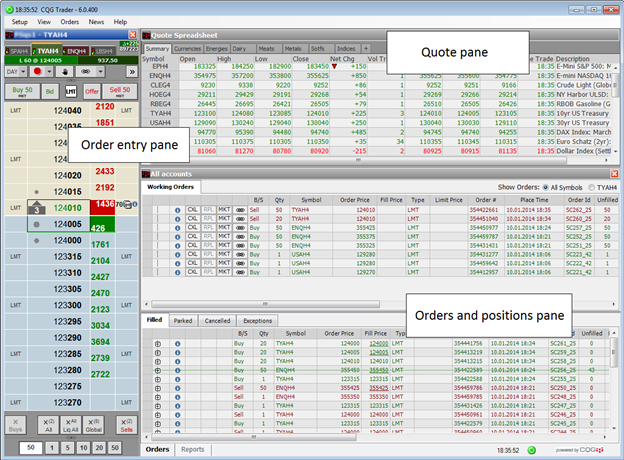624x460 pixels.
Task: Open the View menu
Action: [x=44, y=22]
